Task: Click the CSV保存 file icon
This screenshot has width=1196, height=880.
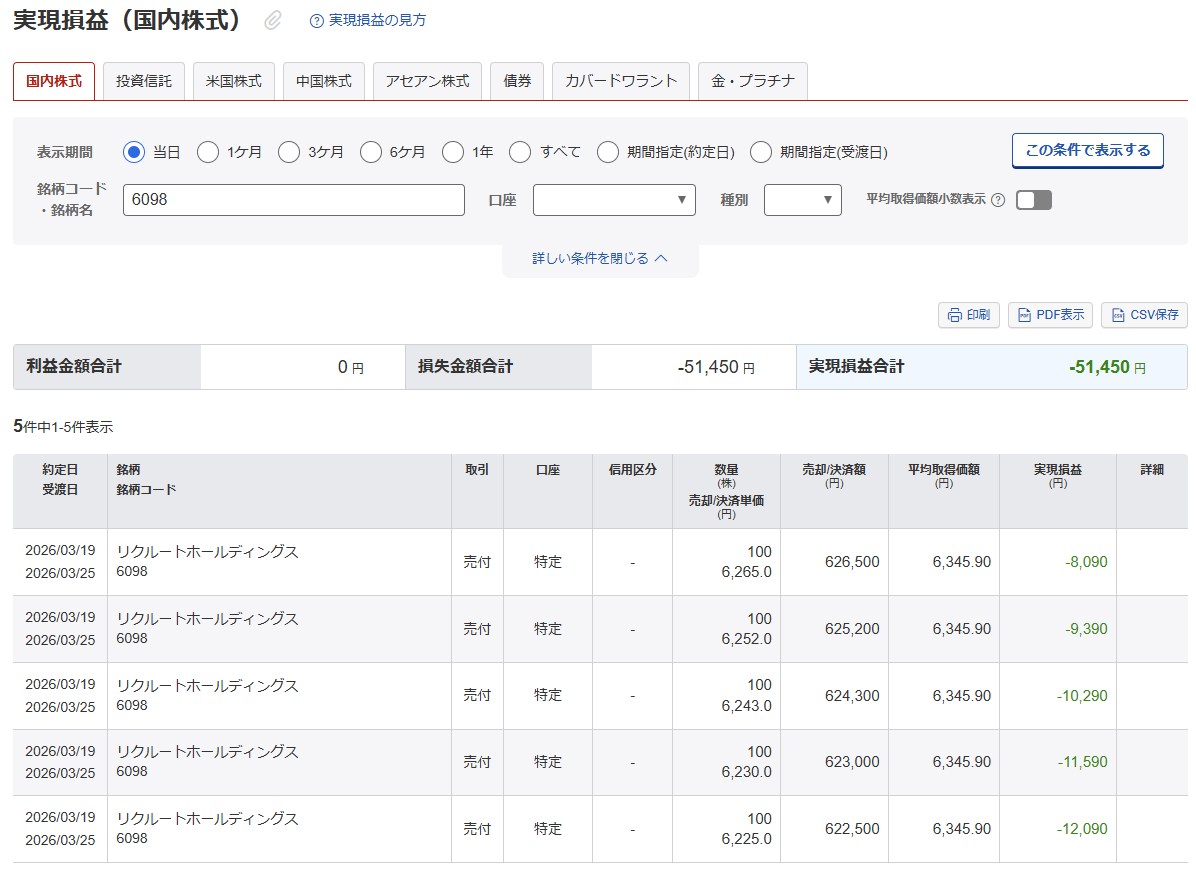Action: (x=1117, y=315)
